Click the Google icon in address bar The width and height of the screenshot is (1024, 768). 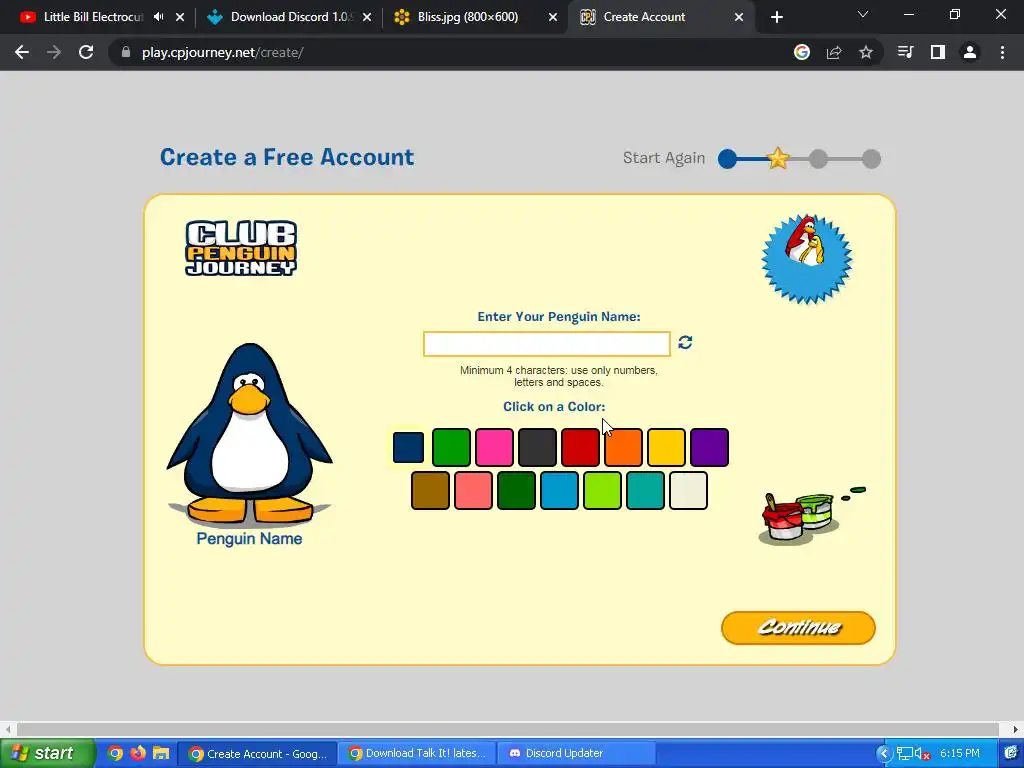click(802, 52)
